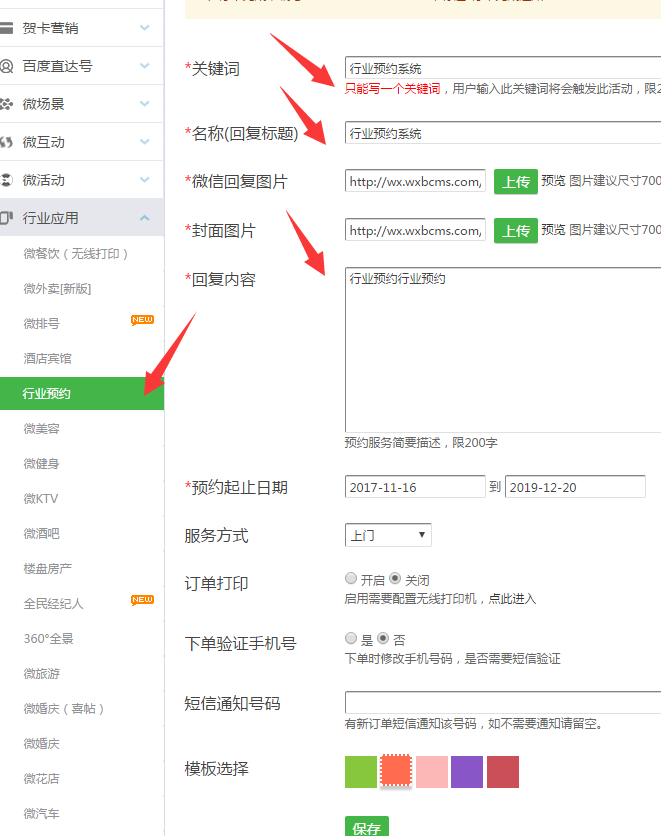Open 微健身 menu item

(x=42, y=464)
